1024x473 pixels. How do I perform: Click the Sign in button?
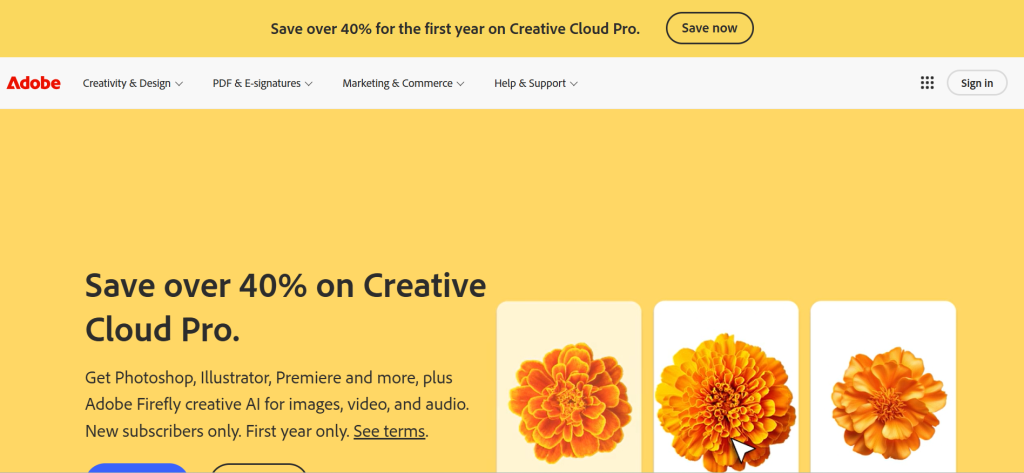point(976,83)
